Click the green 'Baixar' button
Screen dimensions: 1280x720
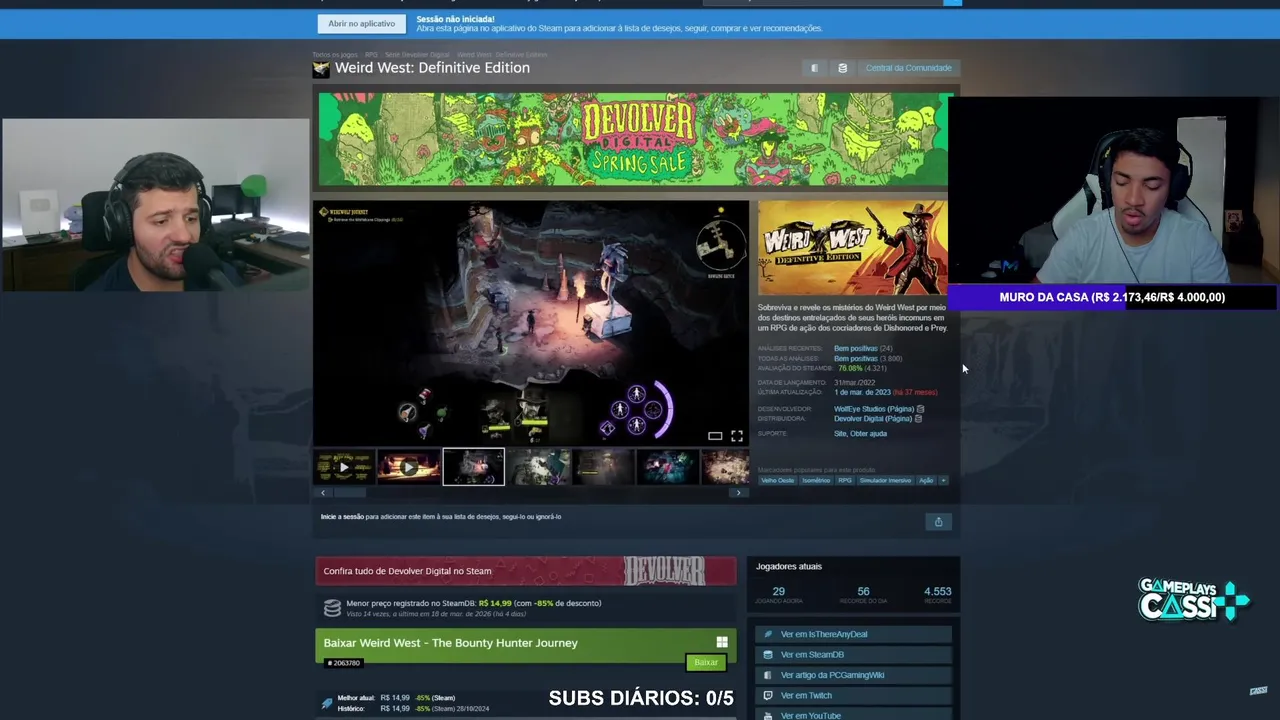pos(706,663)
